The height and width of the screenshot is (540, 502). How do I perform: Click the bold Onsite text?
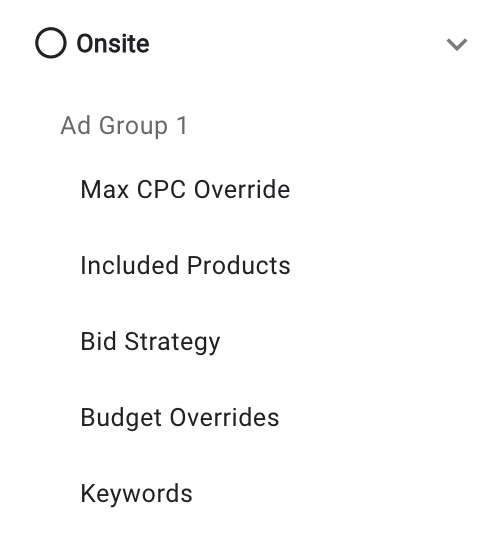coord(113,44)
